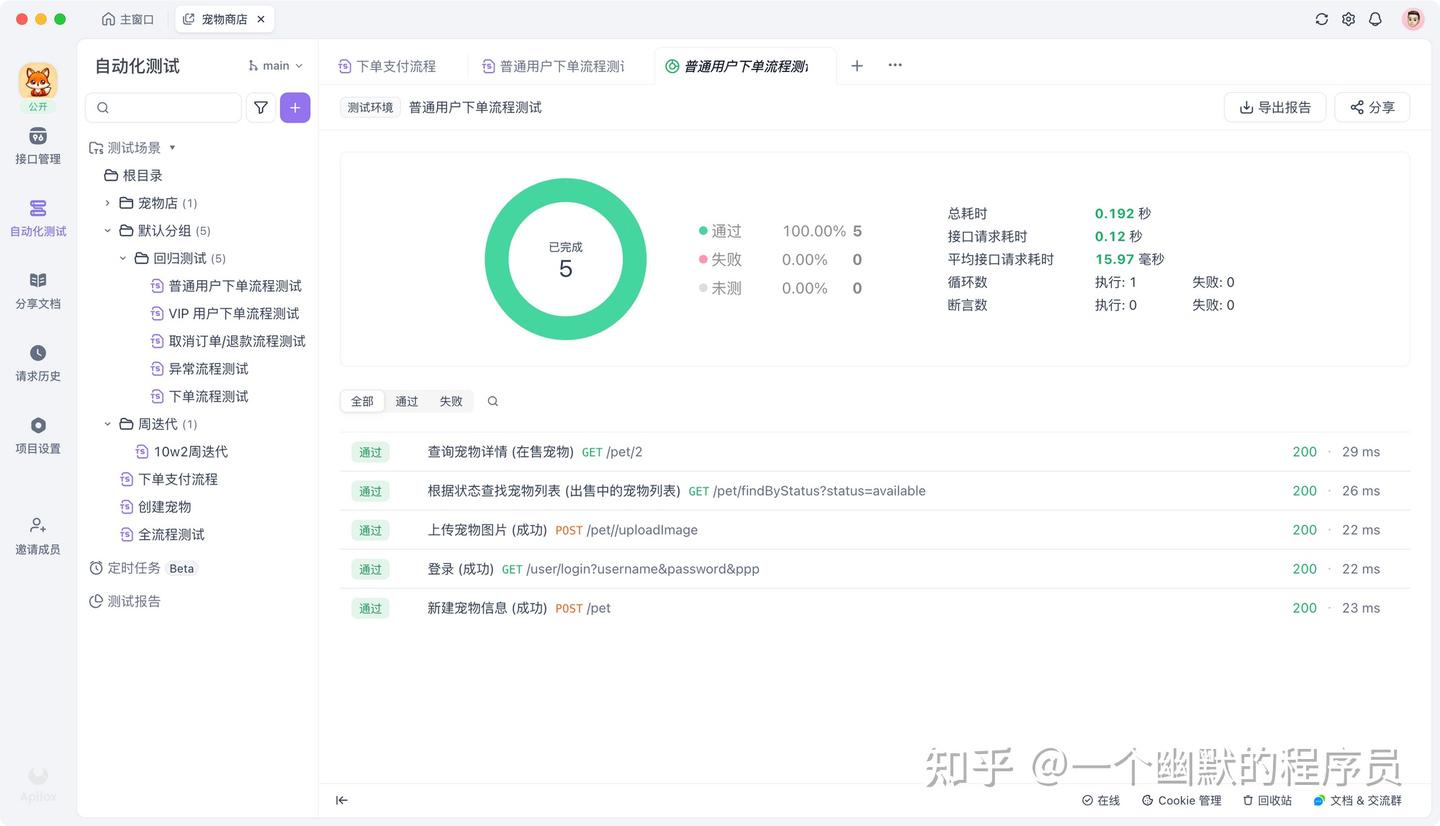Viewport: 1440px width, 826px height.
Task: Open 测试报告 section
Action: click(x=125, y=601)
